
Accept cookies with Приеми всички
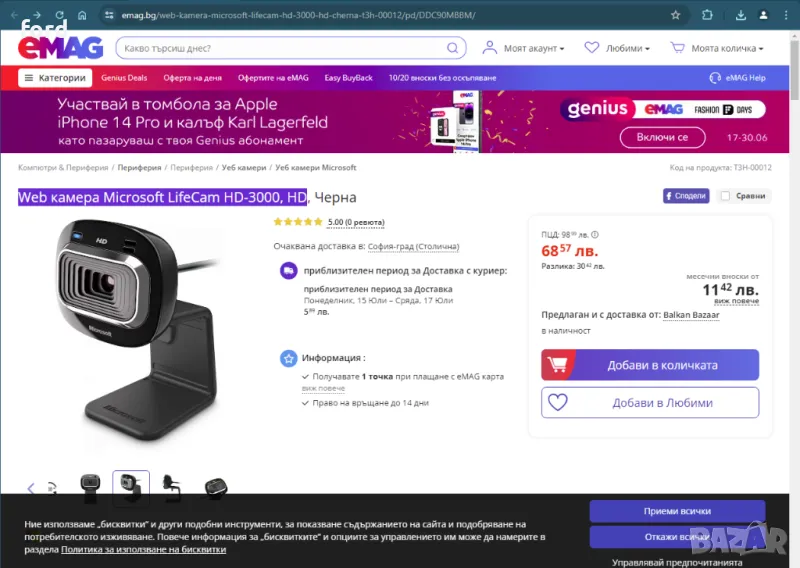pos(677,511)
